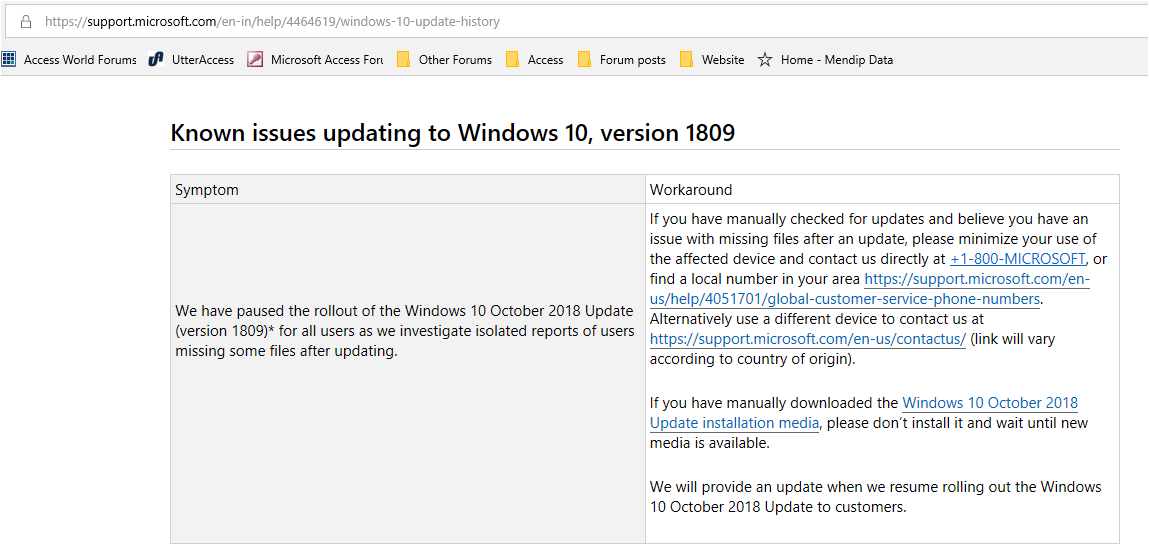Screen dimensions: 1149x550
Task: Click the paused rollout symptom text
Action: 405,331
